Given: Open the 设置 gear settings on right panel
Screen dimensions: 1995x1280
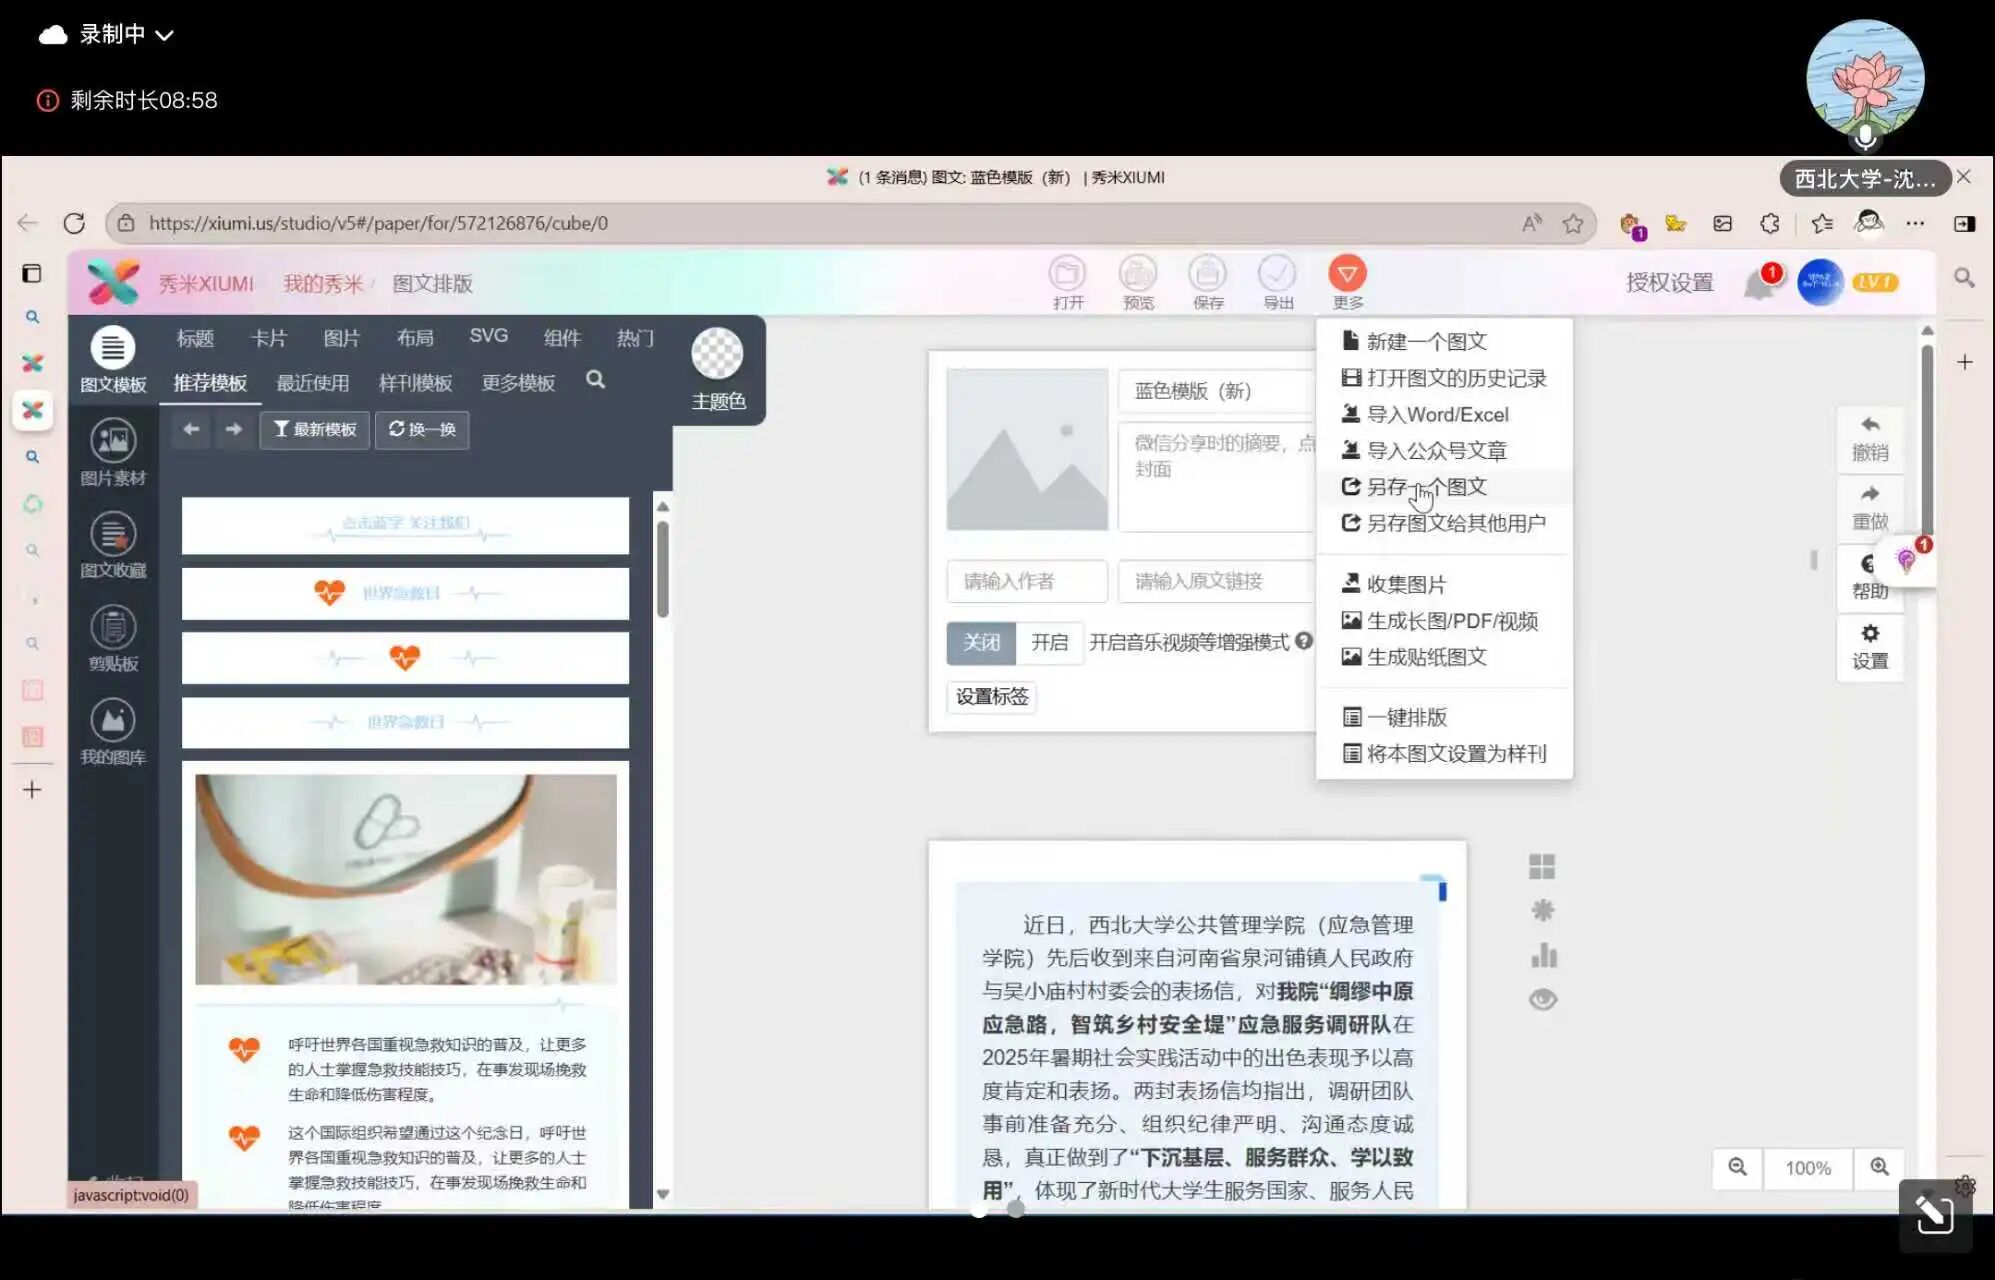Looking at the screenshot, I should tap(1869, 634).
